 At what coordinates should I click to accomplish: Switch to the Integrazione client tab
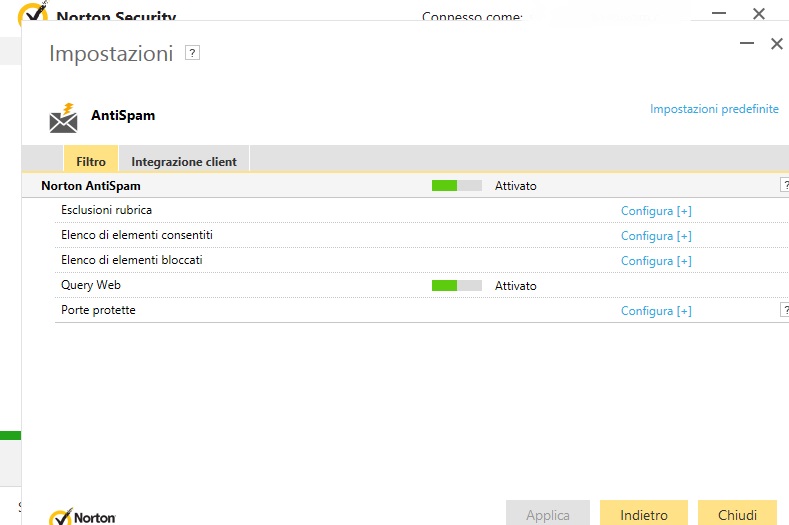pyautogui.click(x=184, y=161)
